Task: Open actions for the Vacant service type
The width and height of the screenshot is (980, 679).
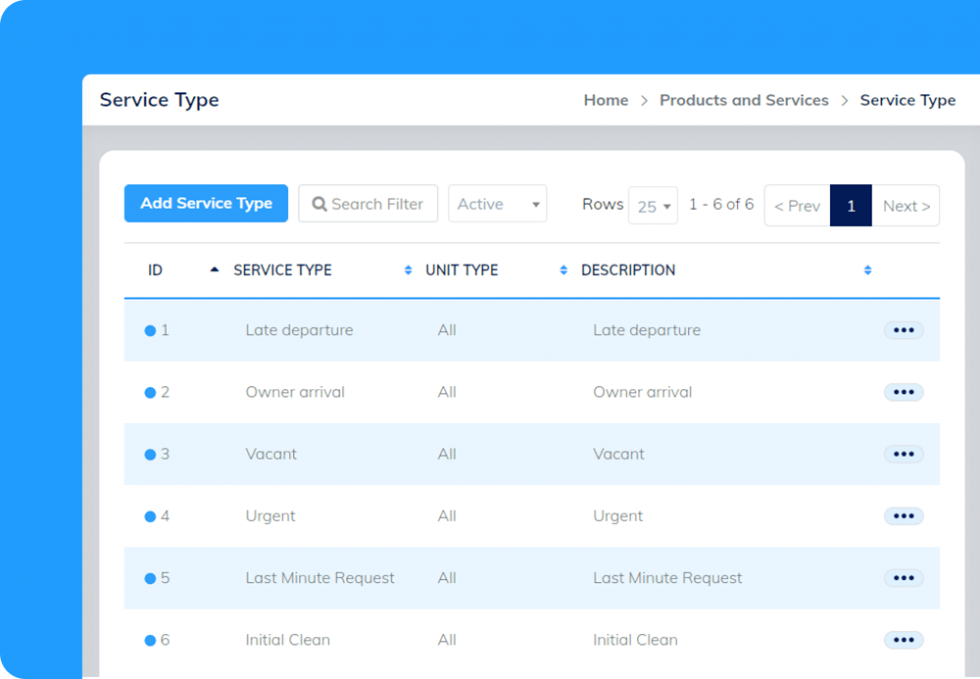Action: pos(903,454)
